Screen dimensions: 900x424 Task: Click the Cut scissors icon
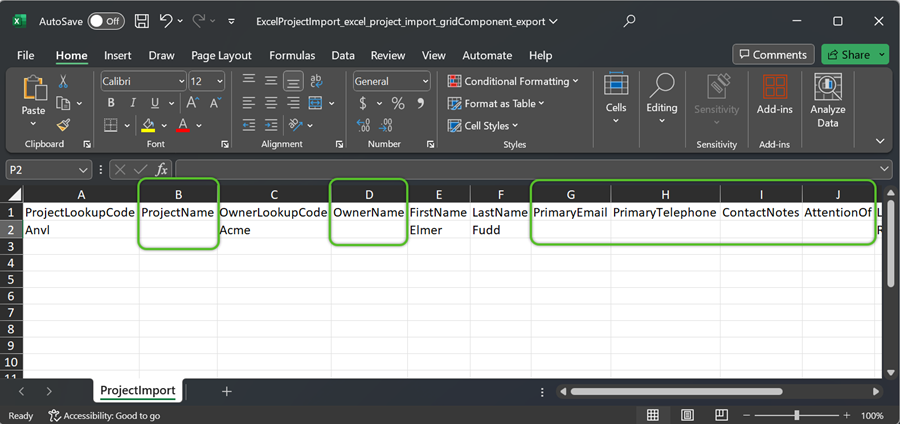pyautogui.click(x=63, y=81)
